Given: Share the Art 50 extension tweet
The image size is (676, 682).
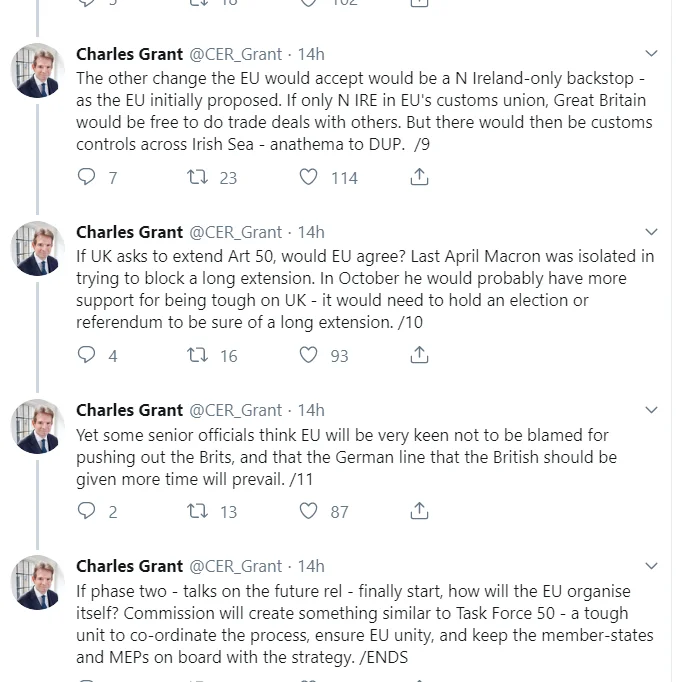Looking at the screenshot, I should click(x=419, y=354).
